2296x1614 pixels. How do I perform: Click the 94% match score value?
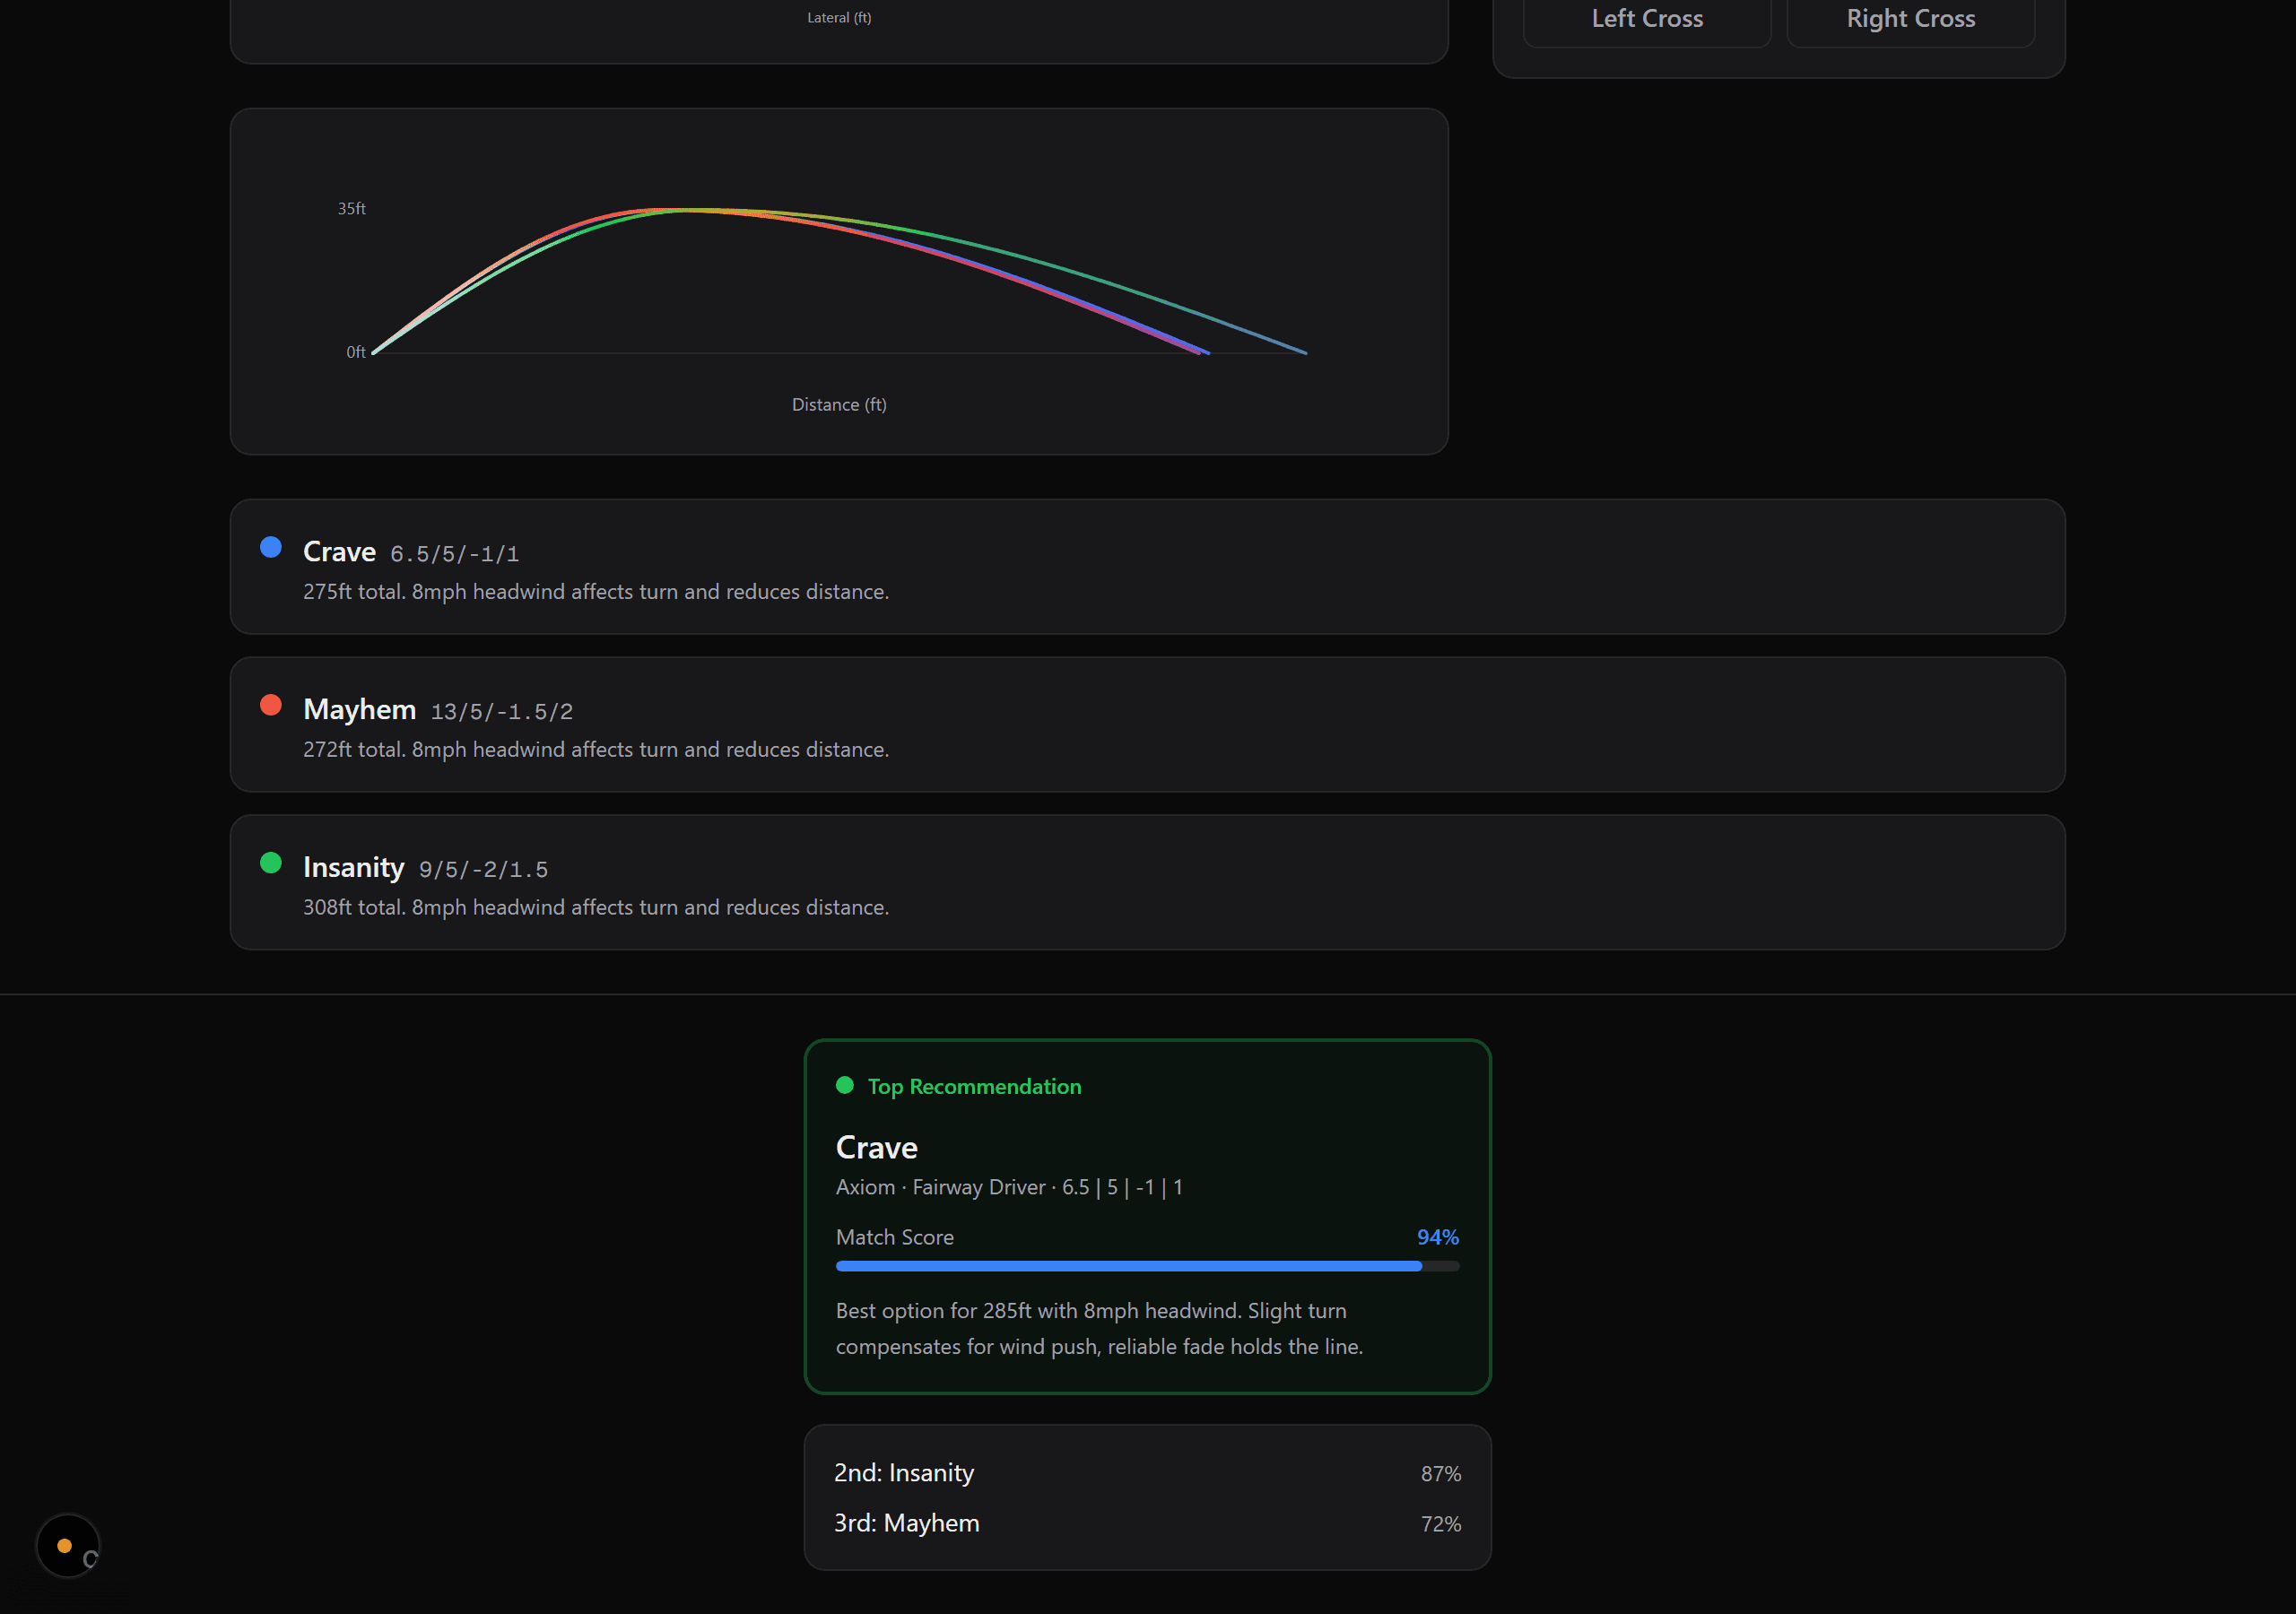[x=1437, y=1237]
